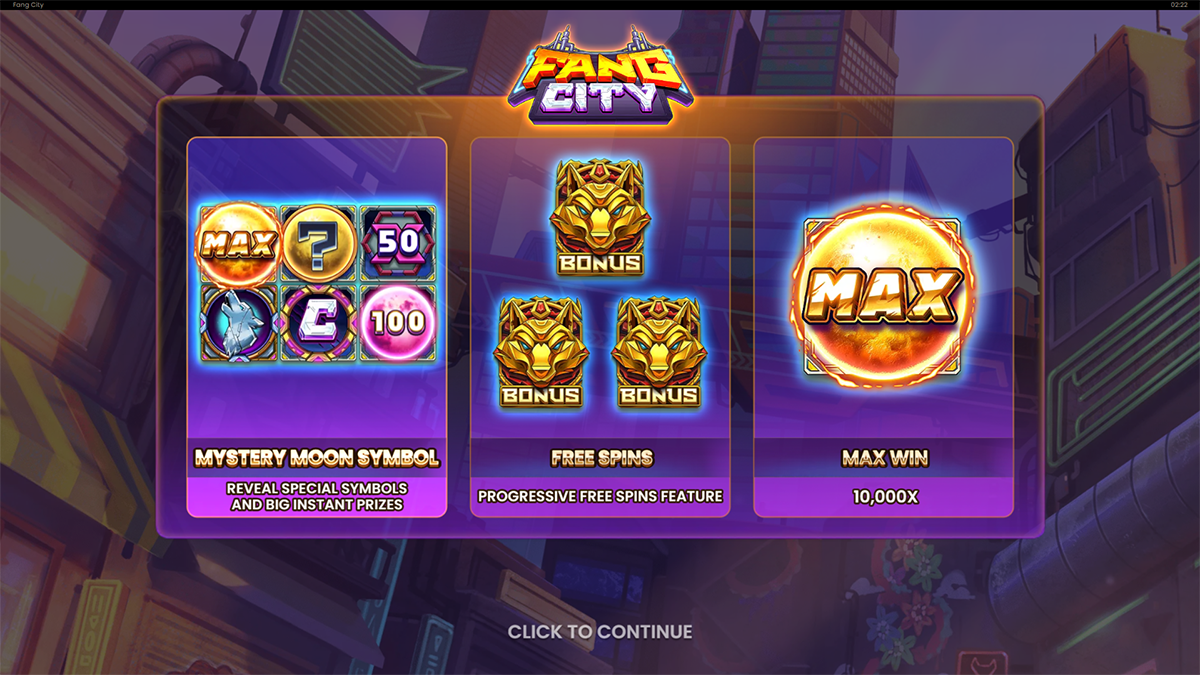This screenshot has height=675, width=1200.
Task: Select the bottom-left golden wolf Bonus symbol
Action: 541,351
